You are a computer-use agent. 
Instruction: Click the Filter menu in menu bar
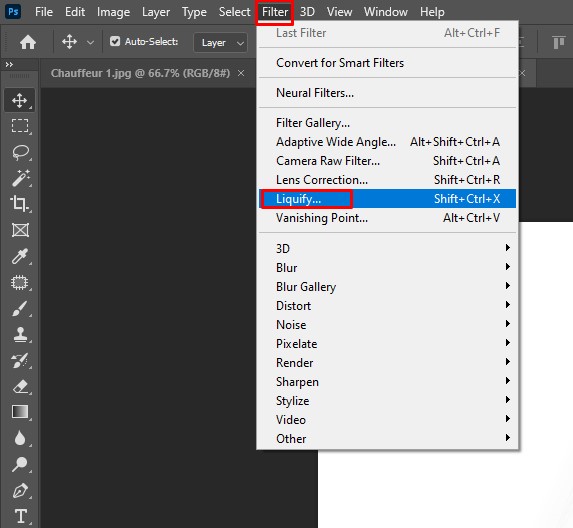click(275, 12)
